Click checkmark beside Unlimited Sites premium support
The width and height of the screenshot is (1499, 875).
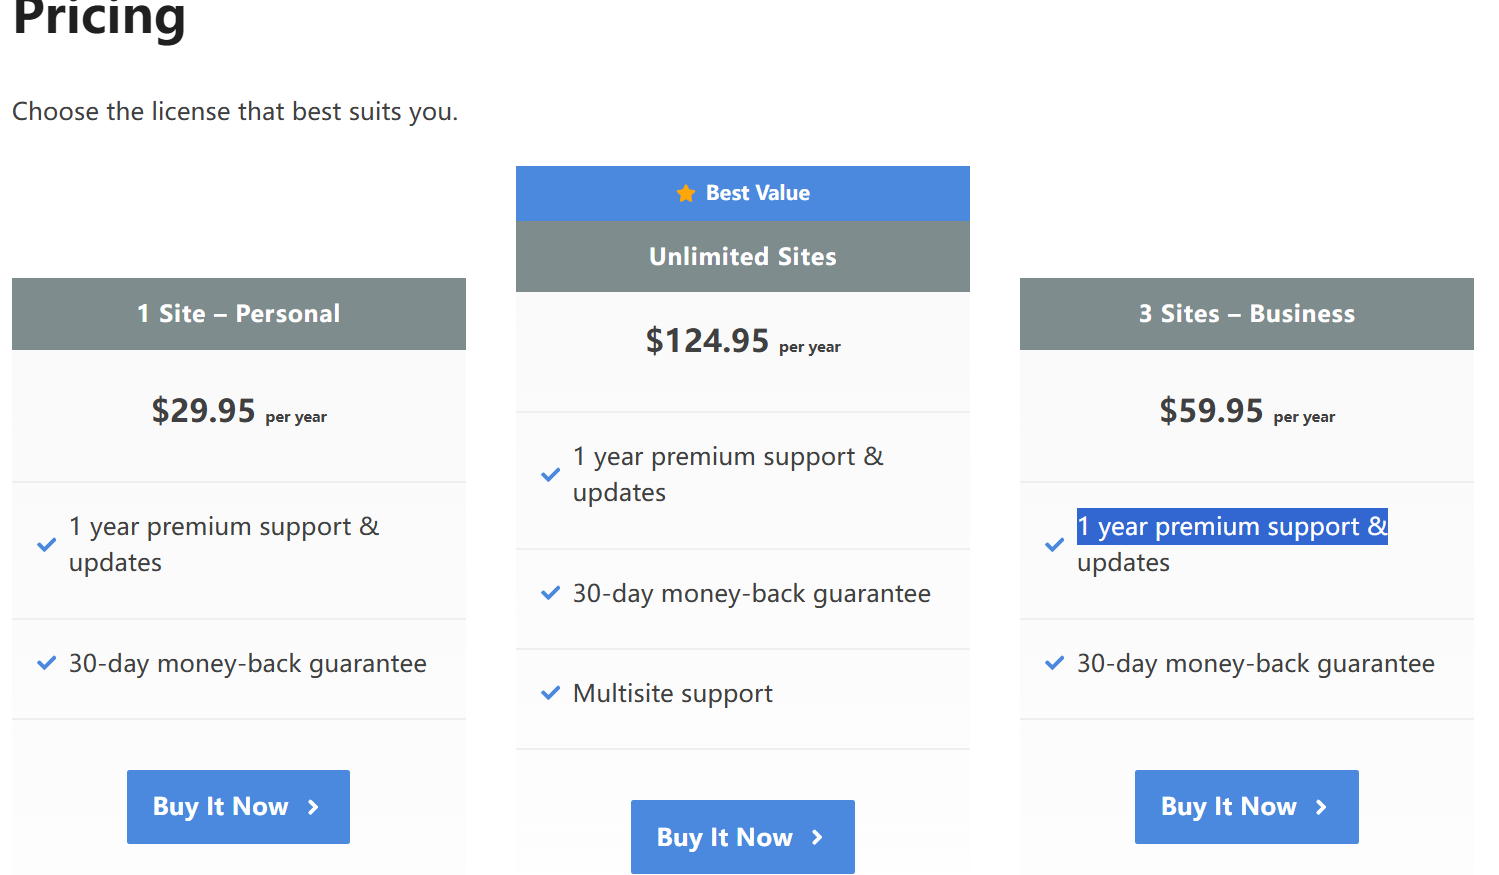[550, 475]
